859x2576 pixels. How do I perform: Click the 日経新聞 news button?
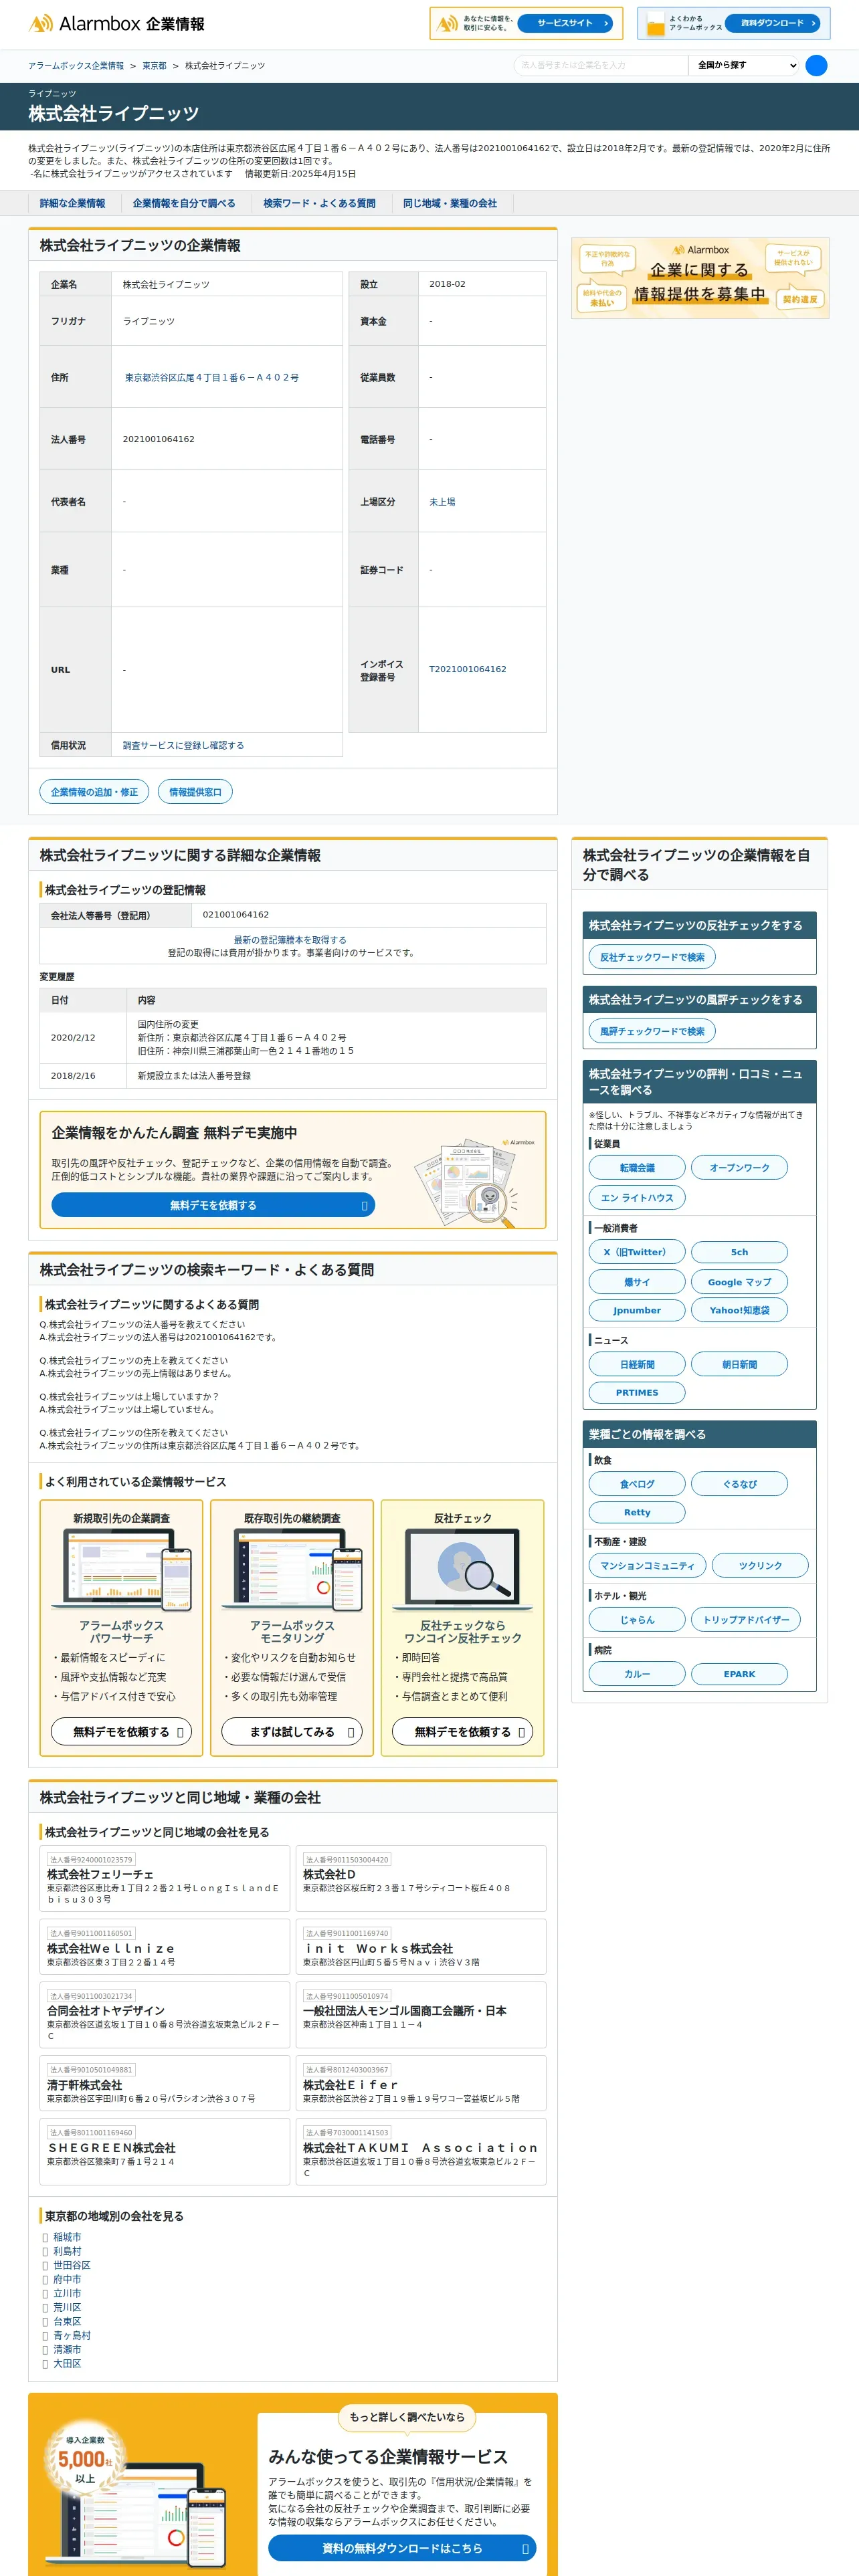tap(637, 1364)
